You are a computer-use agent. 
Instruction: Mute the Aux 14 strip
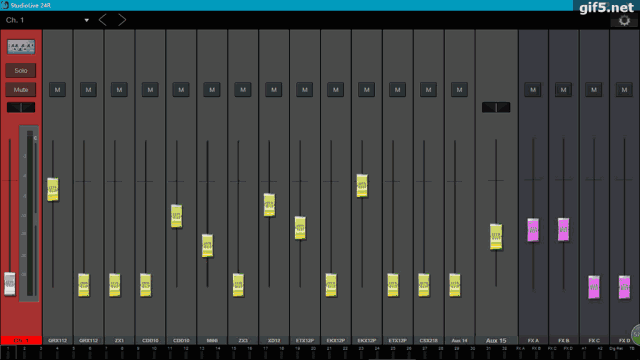pyautogui.click(x=459, y=90)
